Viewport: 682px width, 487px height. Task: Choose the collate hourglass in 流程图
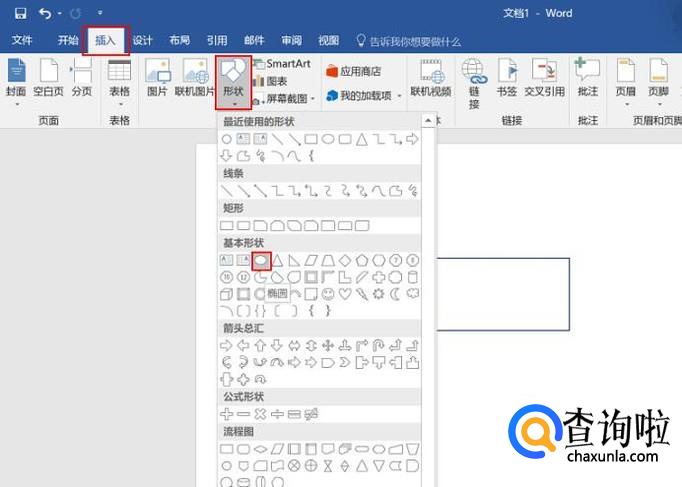point(328,466)
